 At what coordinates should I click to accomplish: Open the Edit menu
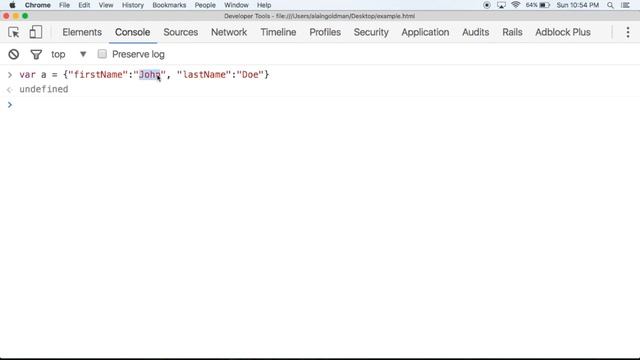pyautogui.click(x=84, y=5)
